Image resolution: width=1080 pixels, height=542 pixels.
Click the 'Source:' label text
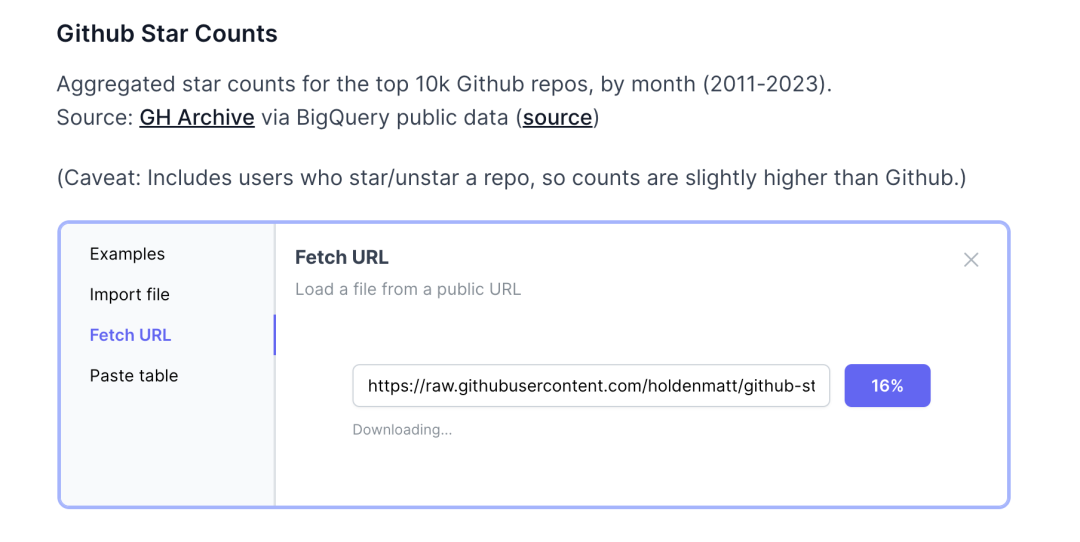[x=94, y=117]
